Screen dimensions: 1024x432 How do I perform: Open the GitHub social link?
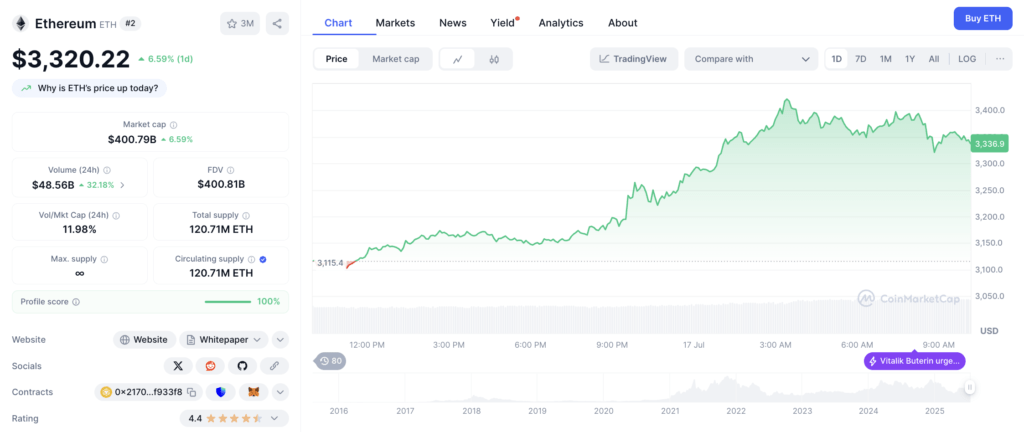click(x=242, y=366)
